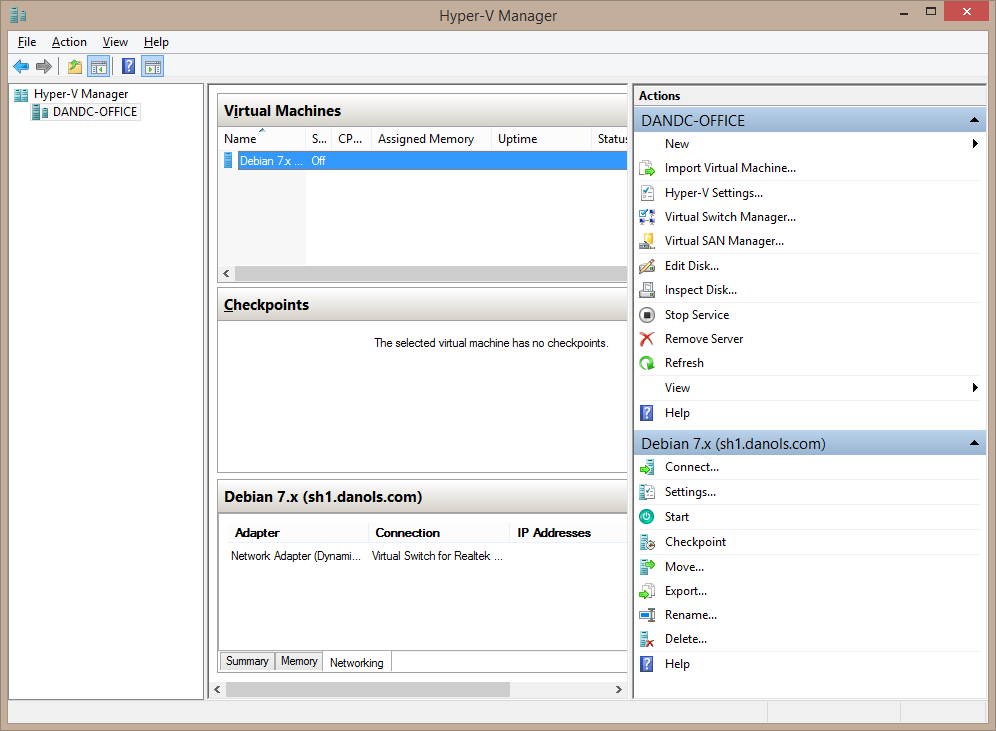Click left arrow of Virtual Machines scrollbar
Viewport: 996px width, 731px height.
[226, 273]
